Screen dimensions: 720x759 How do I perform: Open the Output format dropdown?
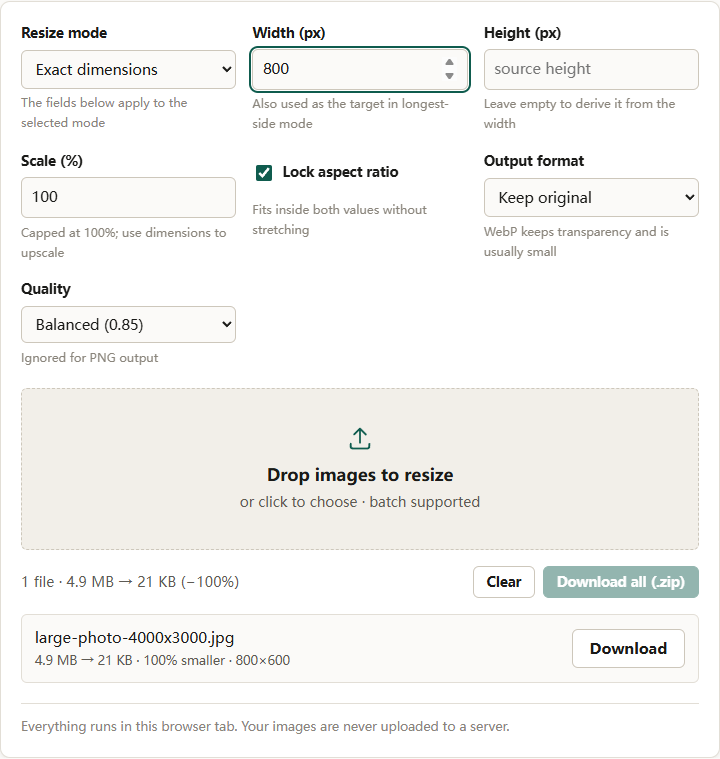click(x=591, y=197)
